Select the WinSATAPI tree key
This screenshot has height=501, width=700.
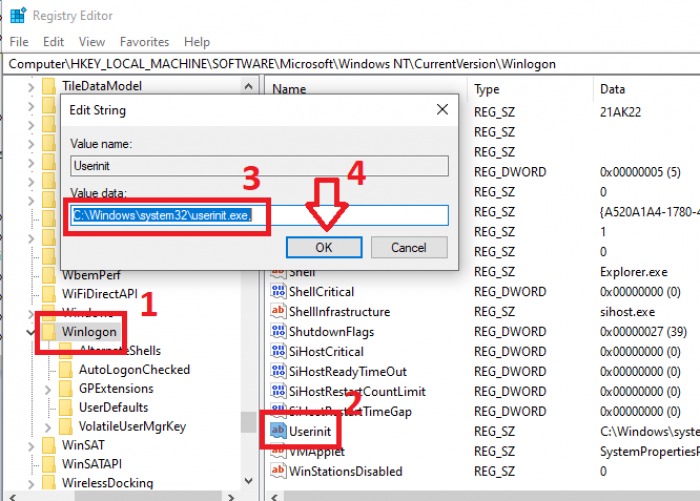[x=92, y=464]
